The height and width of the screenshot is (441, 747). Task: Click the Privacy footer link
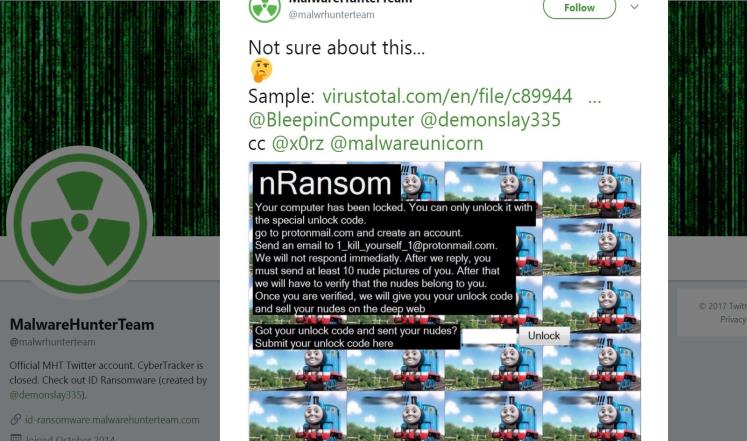tap(733, 320)
